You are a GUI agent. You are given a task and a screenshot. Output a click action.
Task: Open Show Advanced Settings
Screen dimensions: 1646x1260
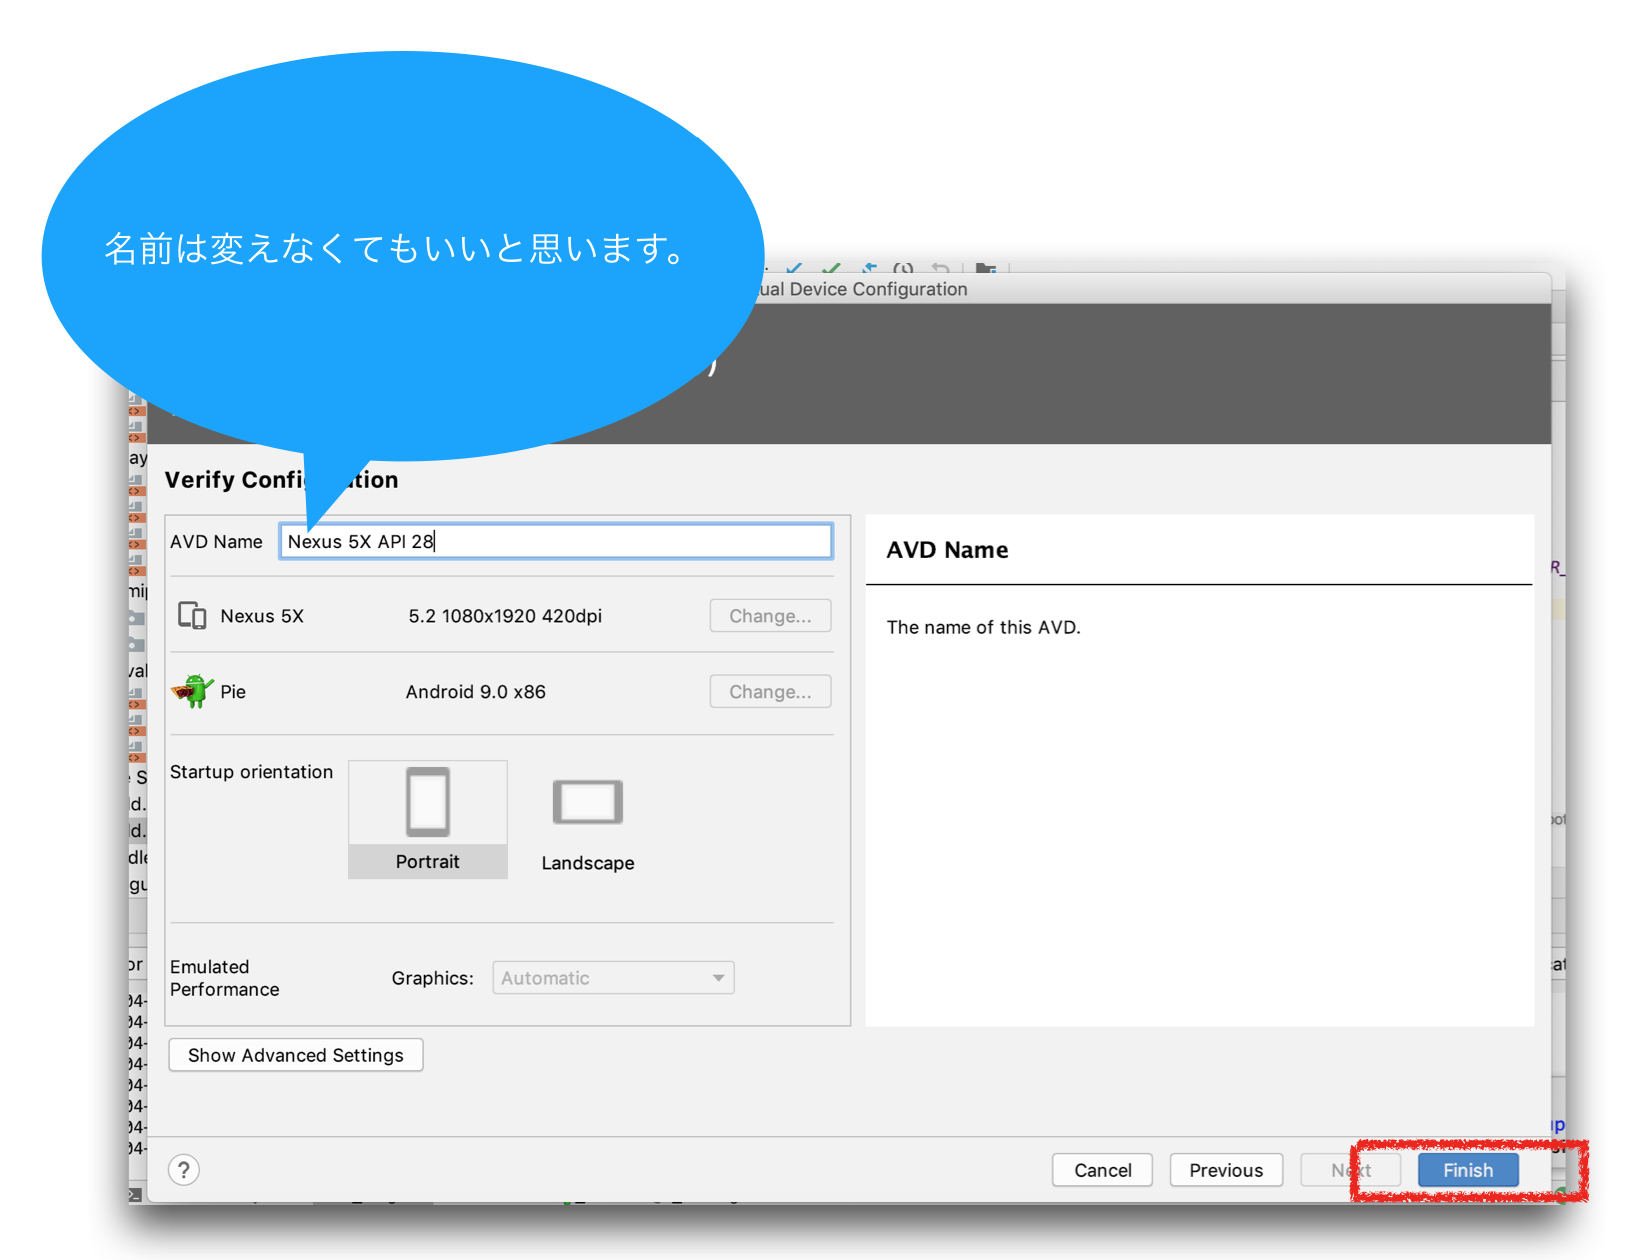click(x=296, y=1055)
